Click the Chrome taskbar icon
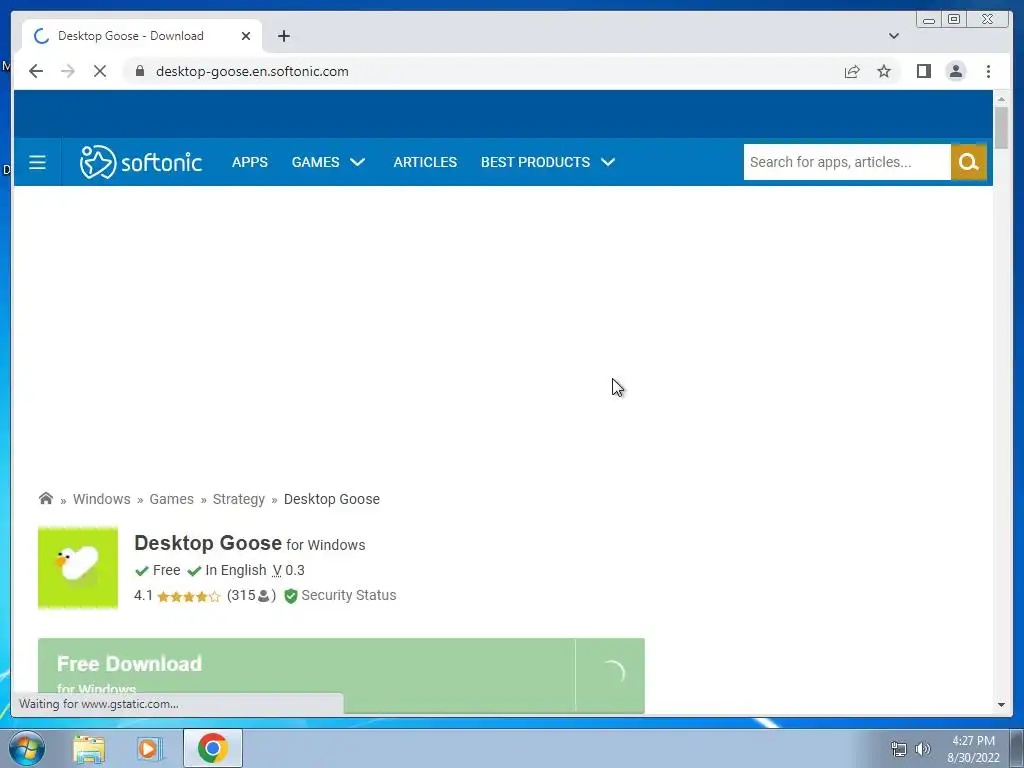Image resolution: width=1024 pixels, height=768 pixels. (213, 748)
